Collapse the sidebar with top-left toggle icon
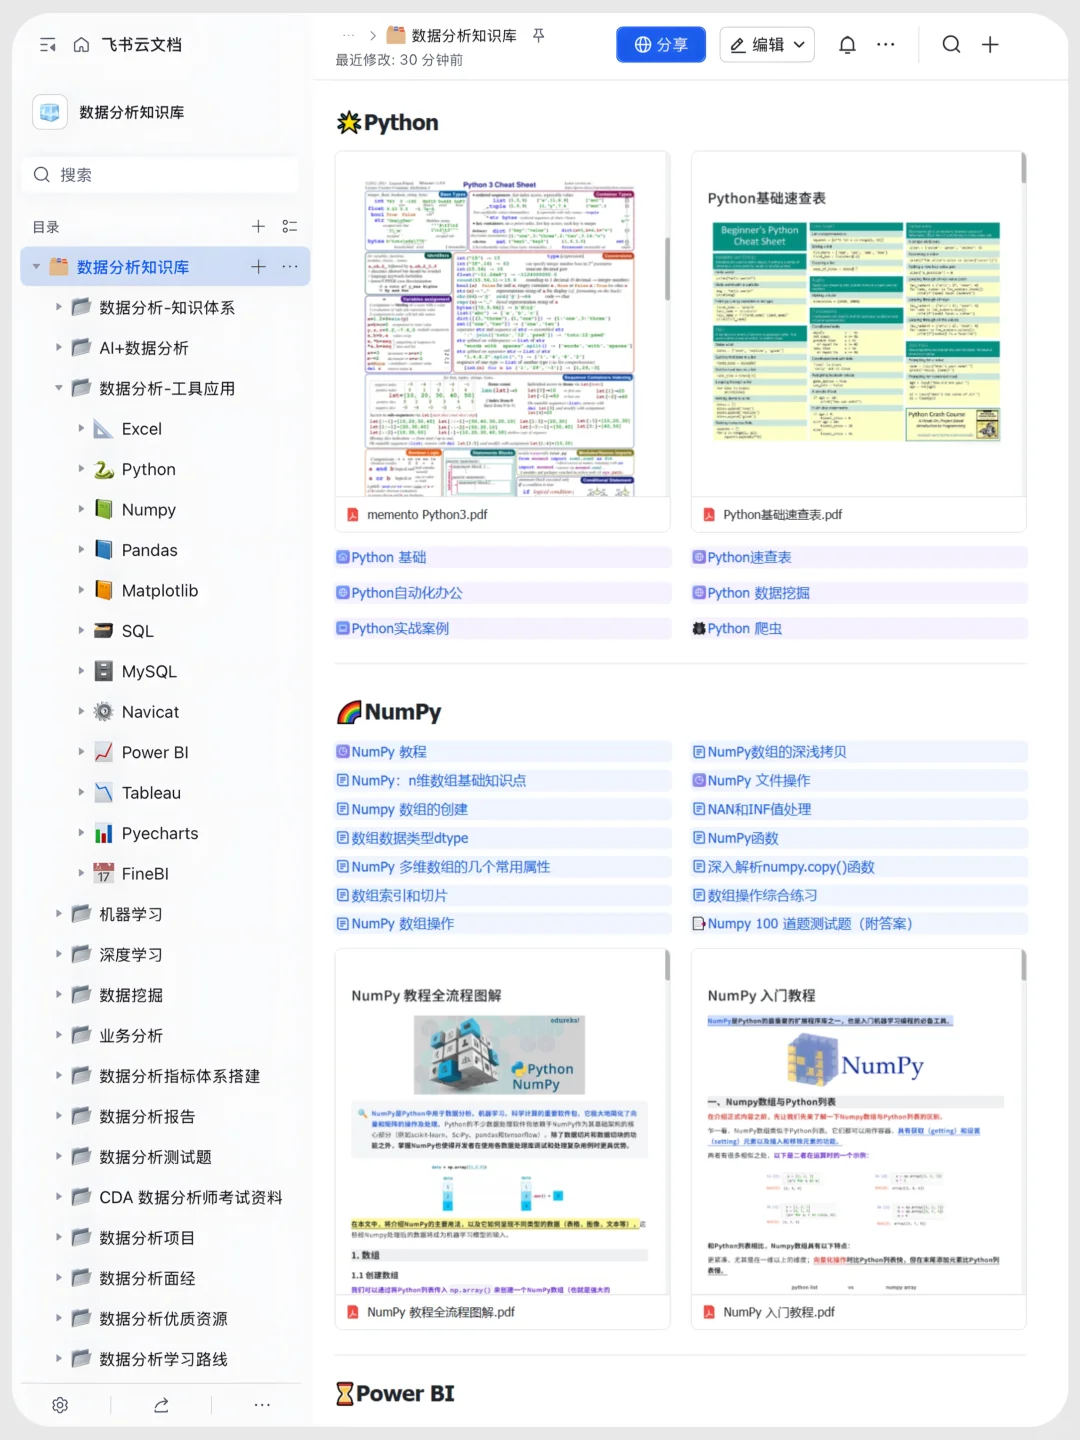1080x1440 pixels. [x=47, y=45]
